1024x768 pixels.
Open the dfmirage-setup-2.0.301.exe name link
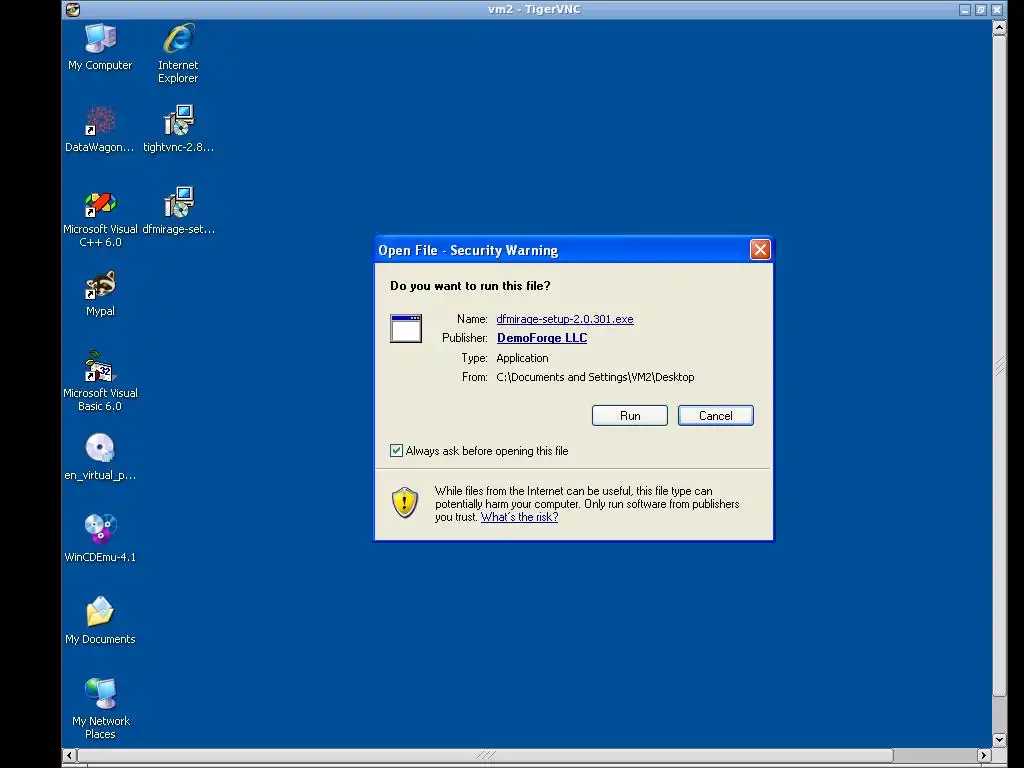pos(565,319)
